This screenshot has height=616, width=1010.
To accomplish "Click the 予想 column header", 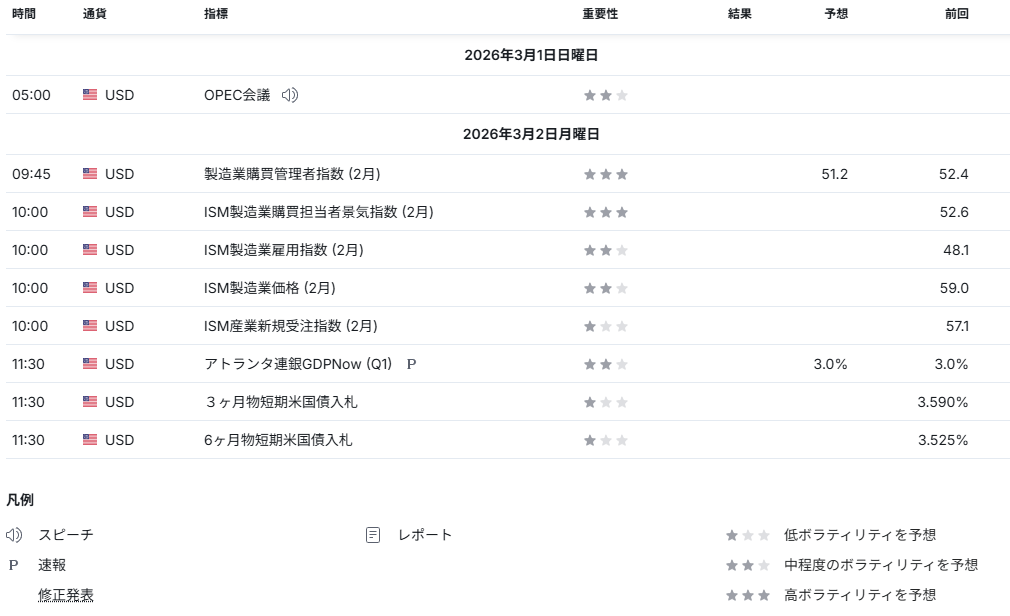I will click(x=836, y=14).
